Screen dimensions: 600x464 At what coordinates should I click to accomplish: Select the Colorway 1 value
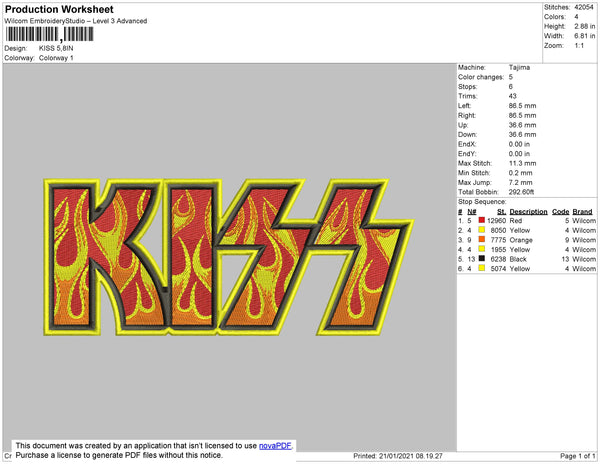point(56,58)
